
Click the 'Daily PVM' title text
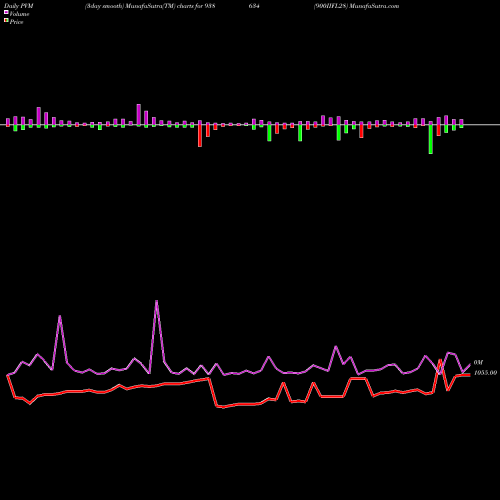coord(19,6)
